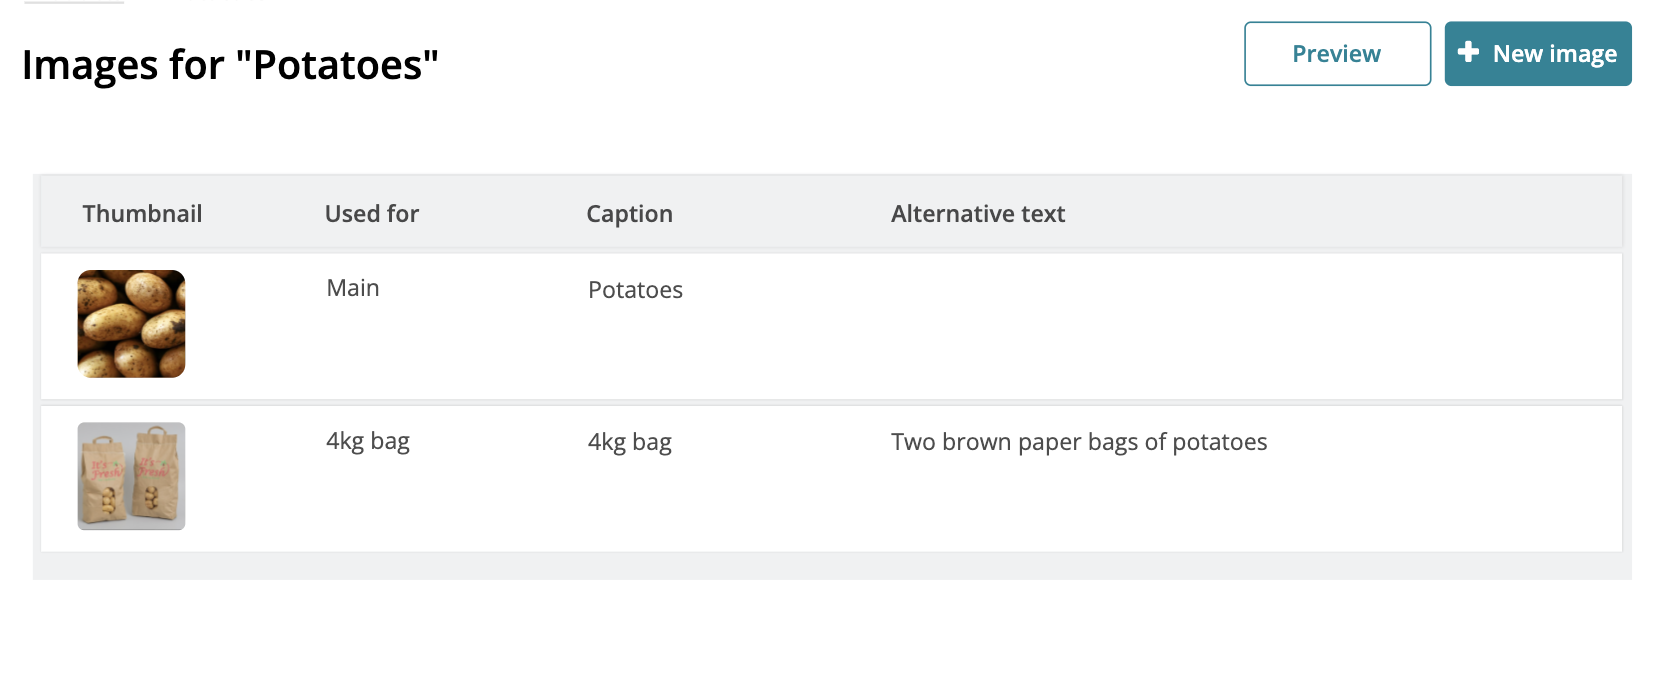This screenshot has width=1678, height=674.
Task: Click the Used for column header
Action: pyautogui.click(x=372, y=214)
